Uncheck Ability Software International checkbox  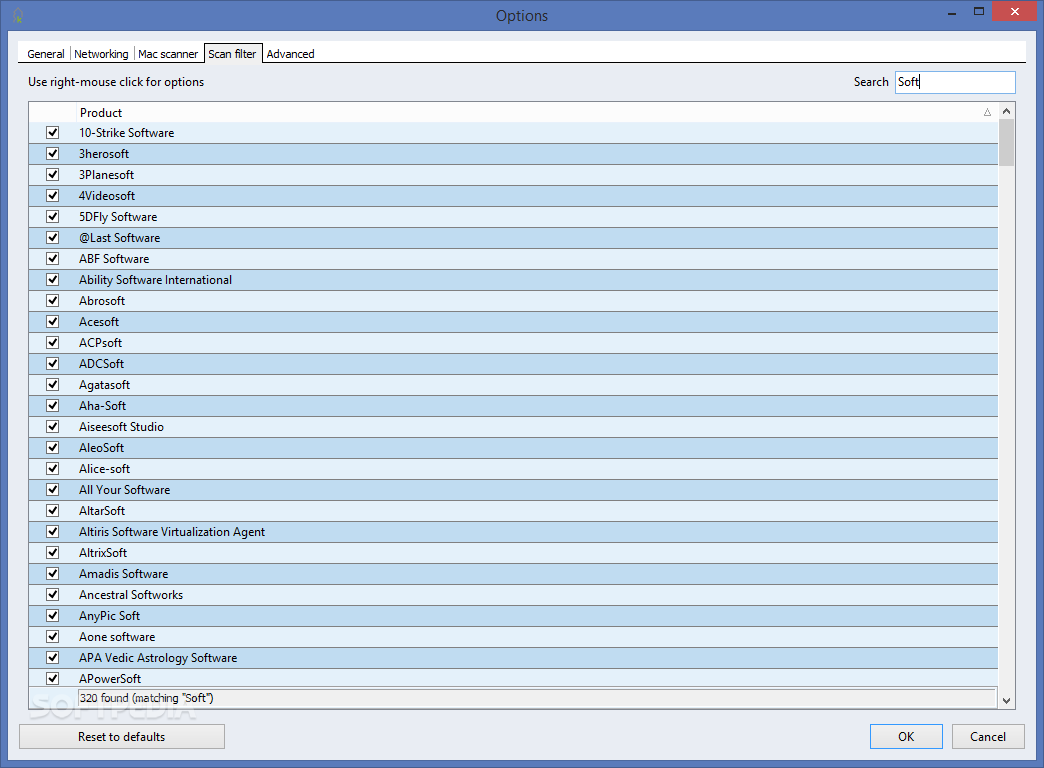coord(53,280)
